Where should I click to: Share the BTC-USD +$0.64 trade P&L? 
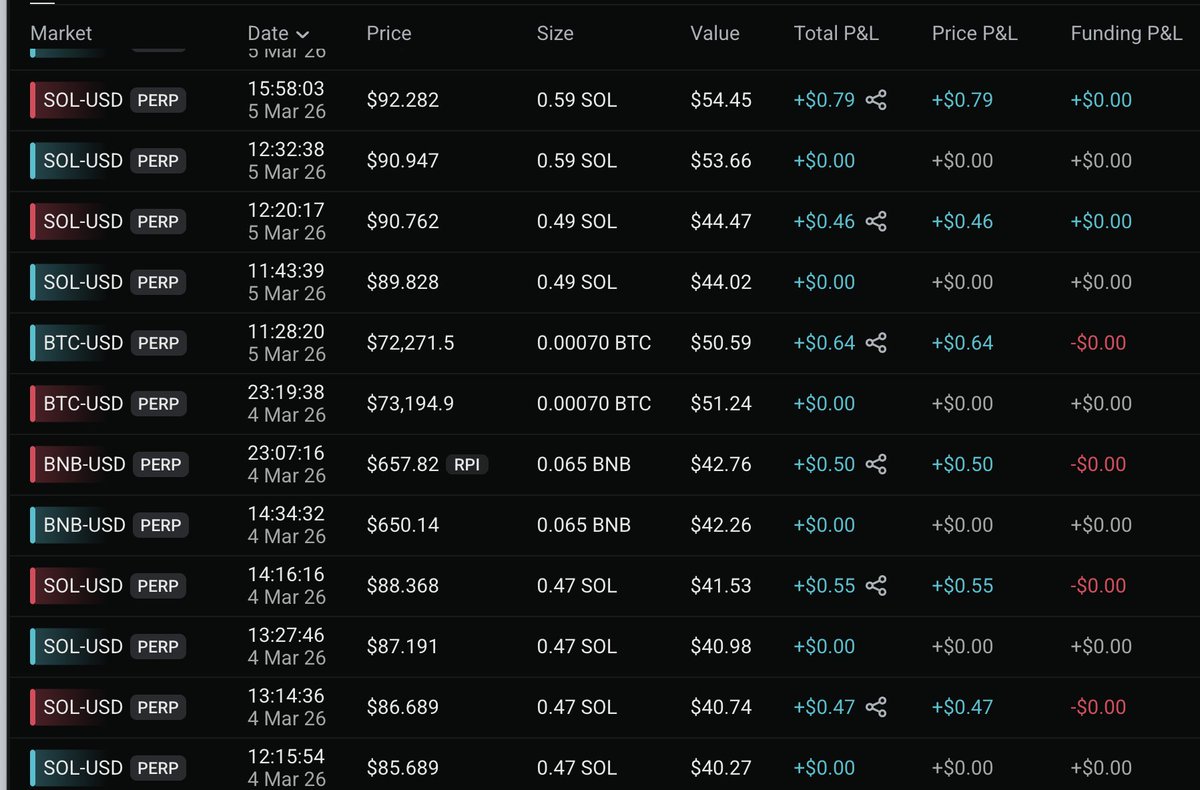tap(876, 343)
